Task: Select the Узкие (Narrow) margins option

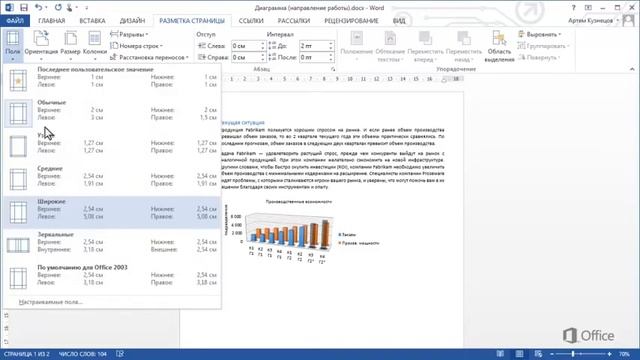Action: 112,146
